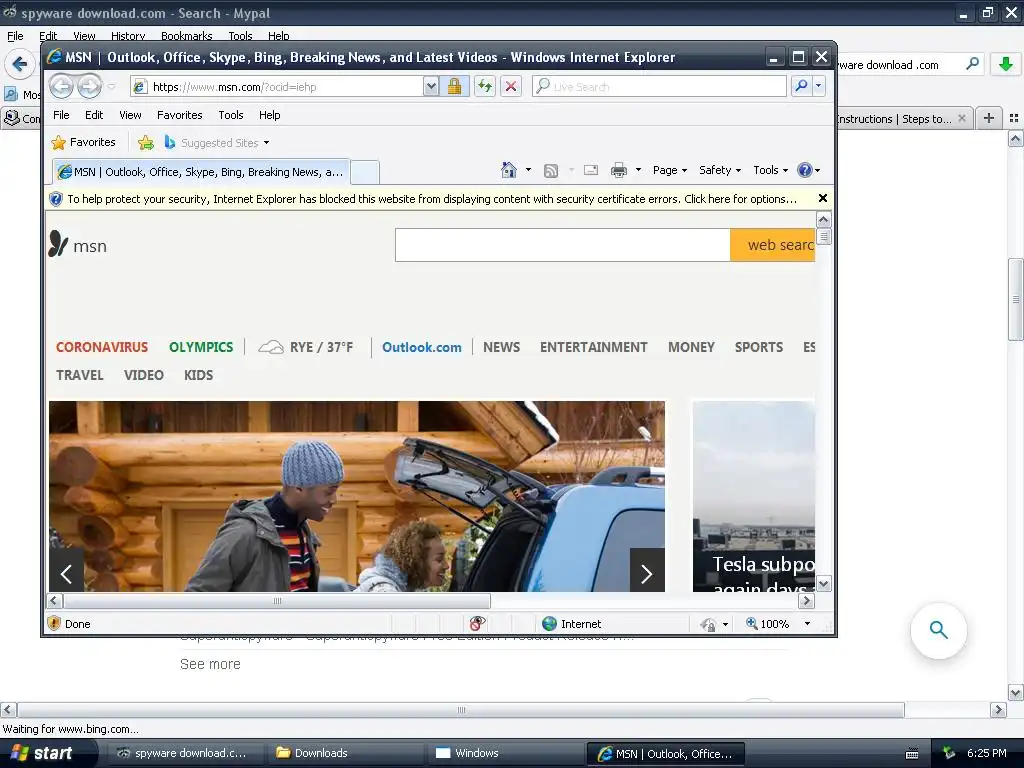Open the IE Favorites menu
Screen dimensions: 1024x768
[x=180, y=115]
